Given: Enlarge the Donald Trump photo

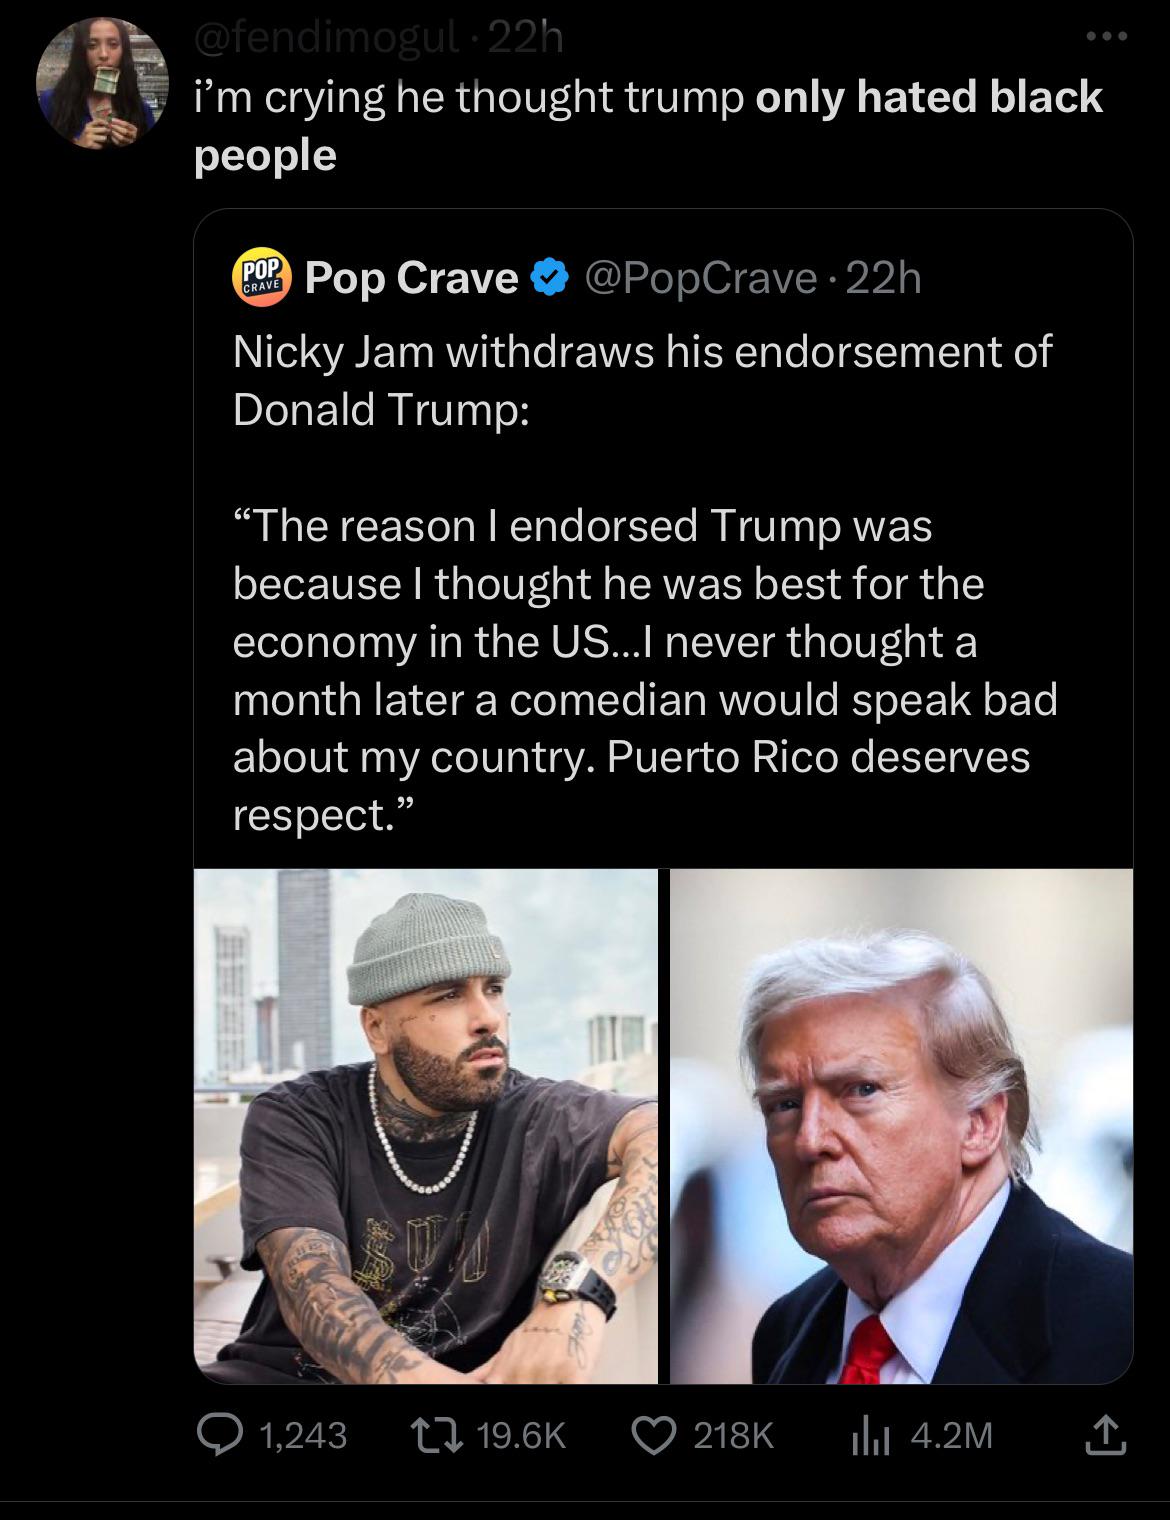Looking at the screenshot, I should [901, 1125].
